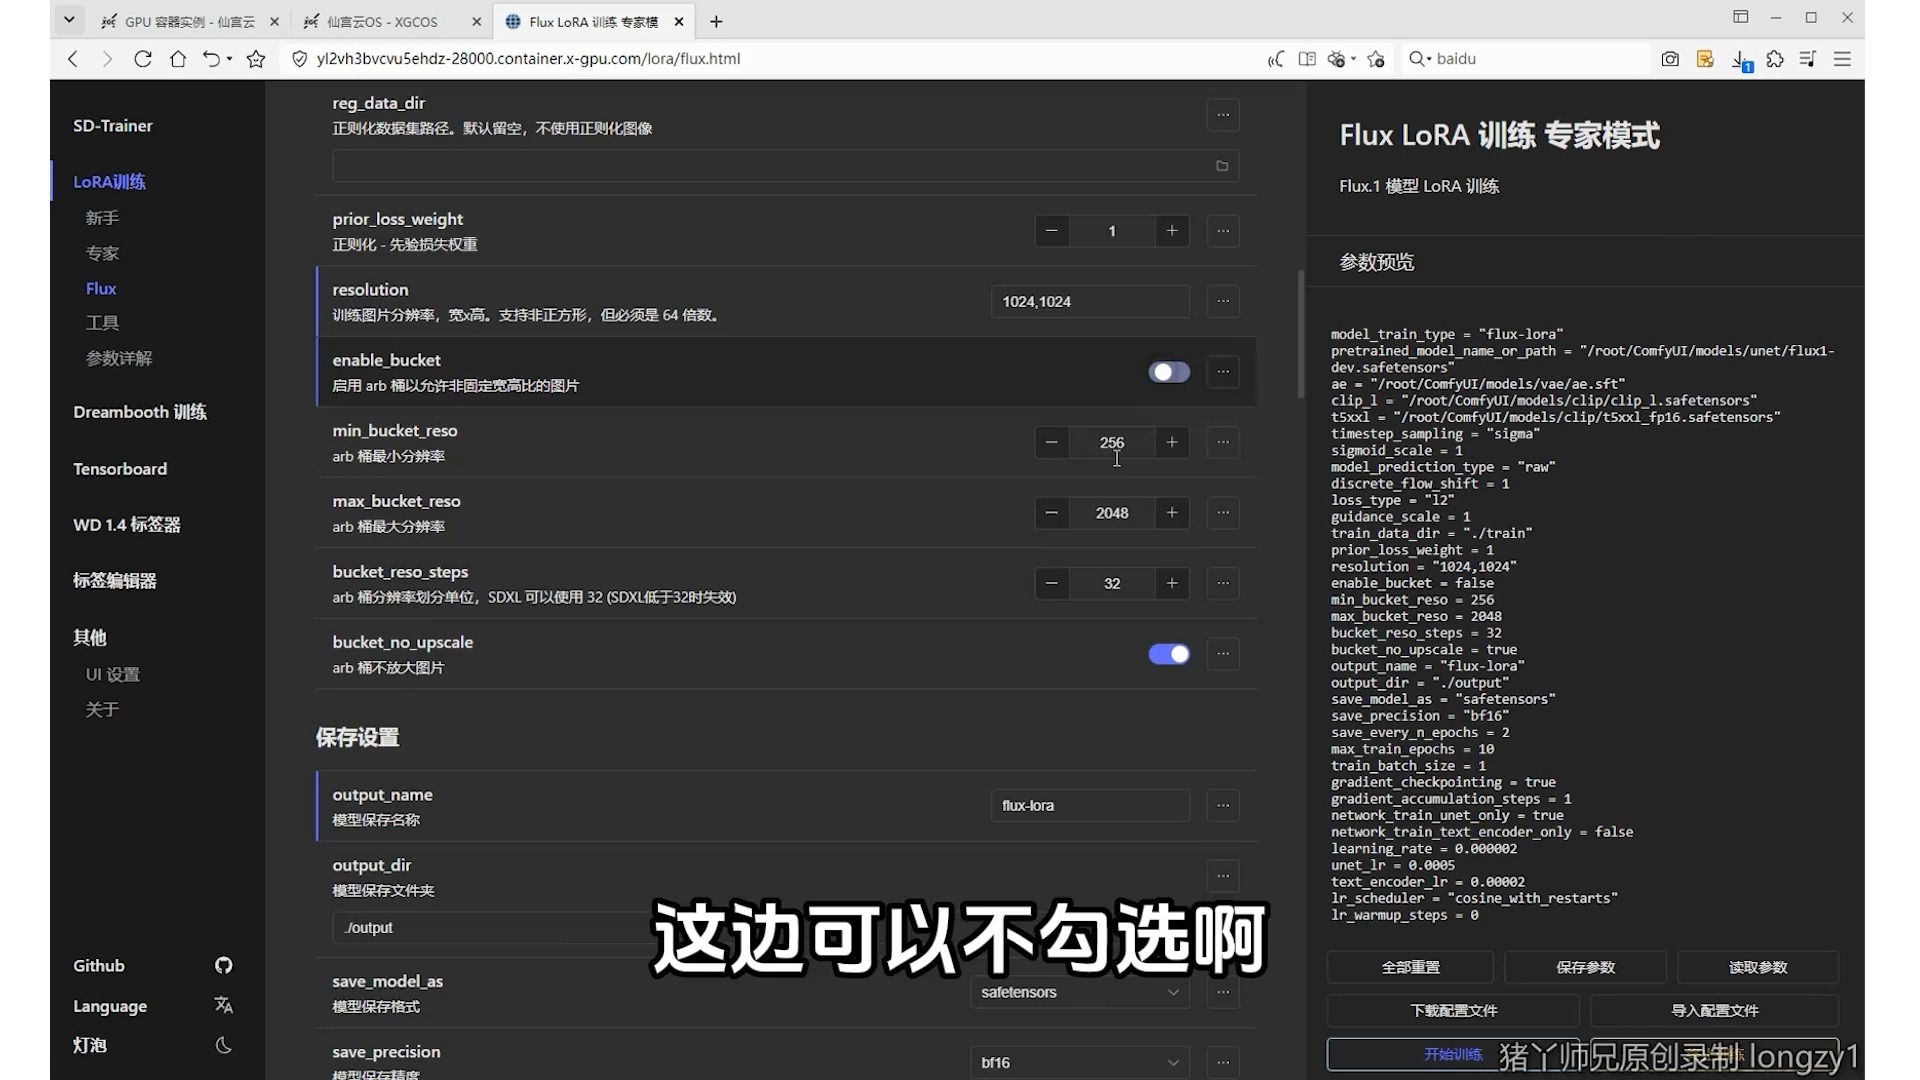Viewport: 1920px width, 1080px height.
Task: Open 工具 sidebar item
Action: coord(102,323)
